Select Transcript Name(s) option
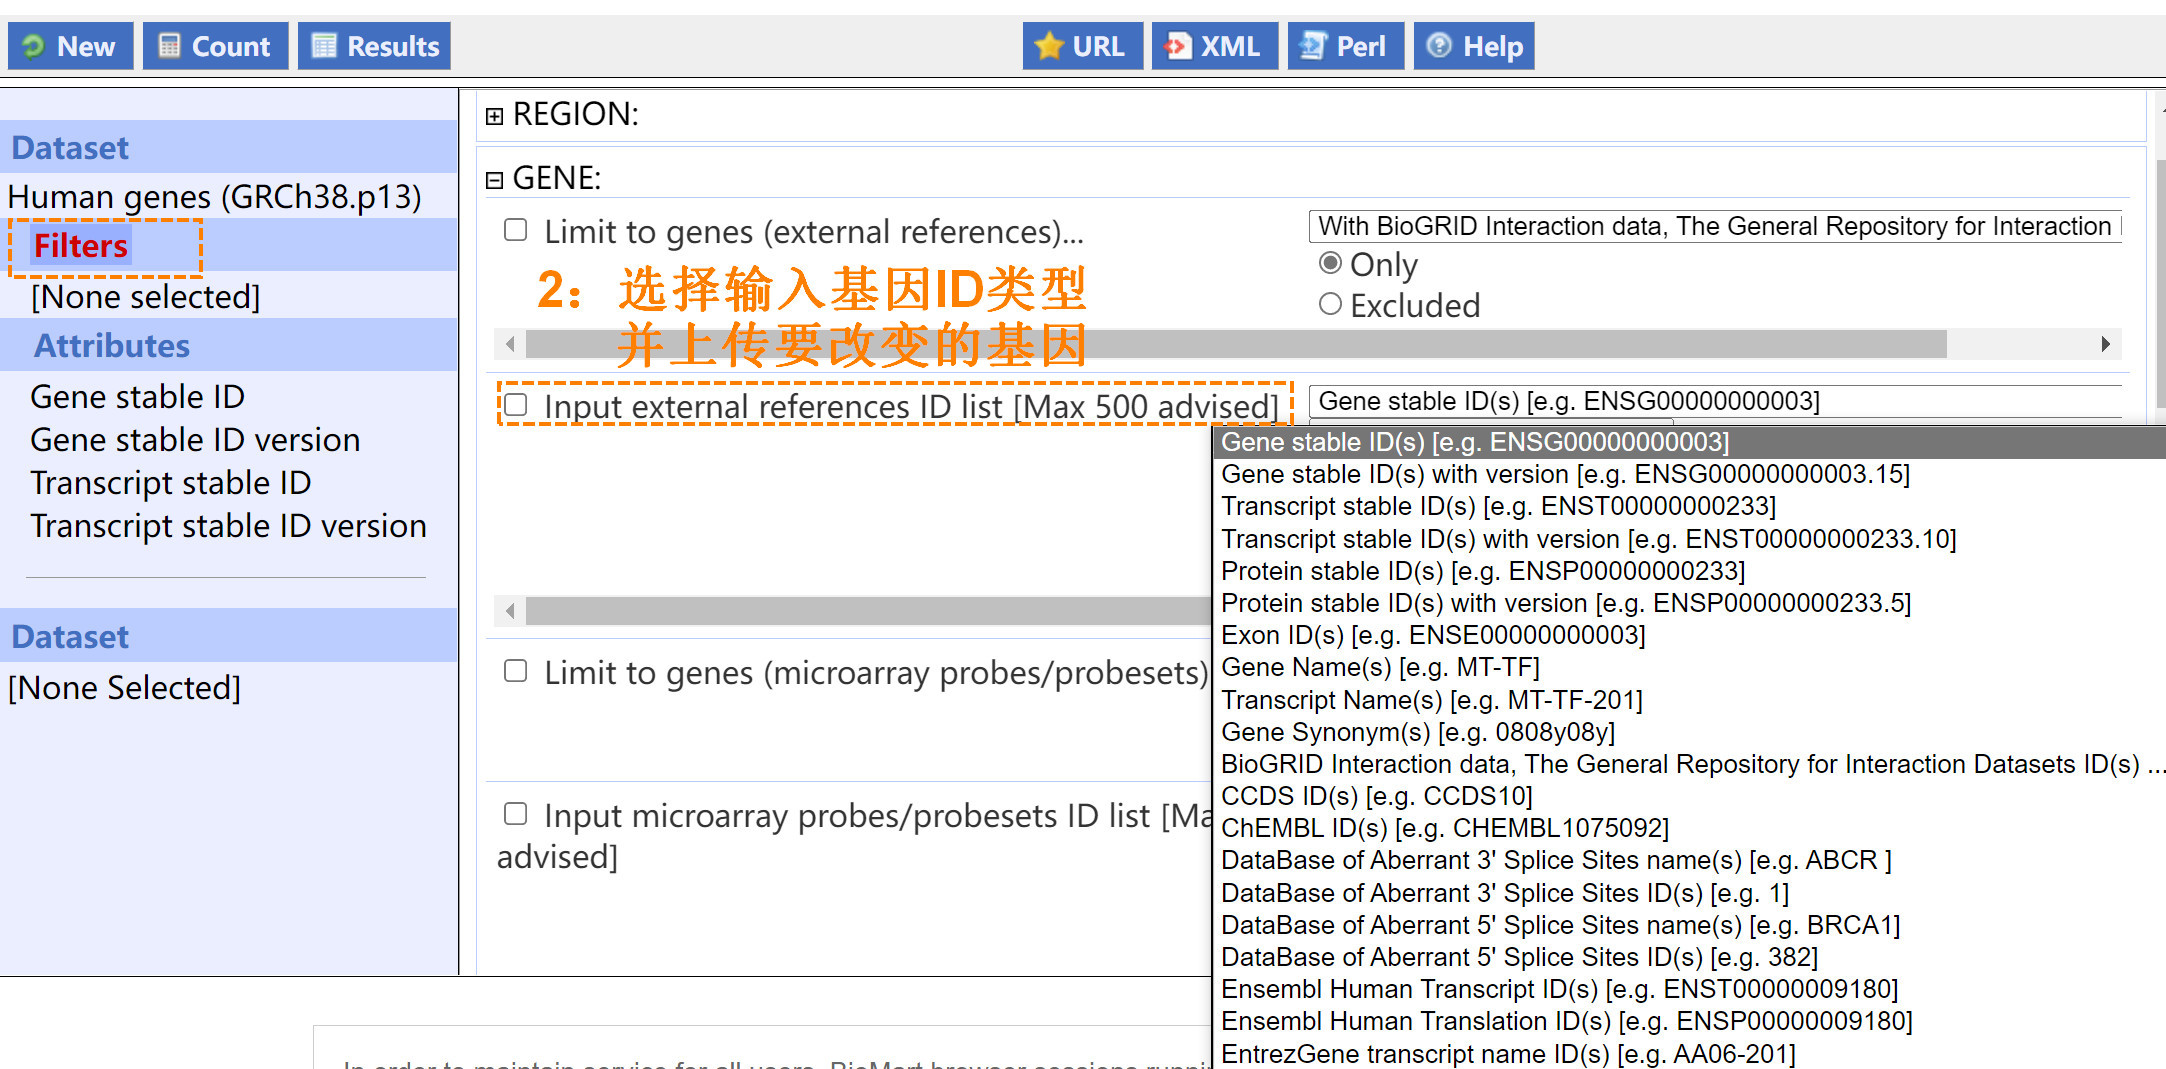 (x=1689, y=700)
